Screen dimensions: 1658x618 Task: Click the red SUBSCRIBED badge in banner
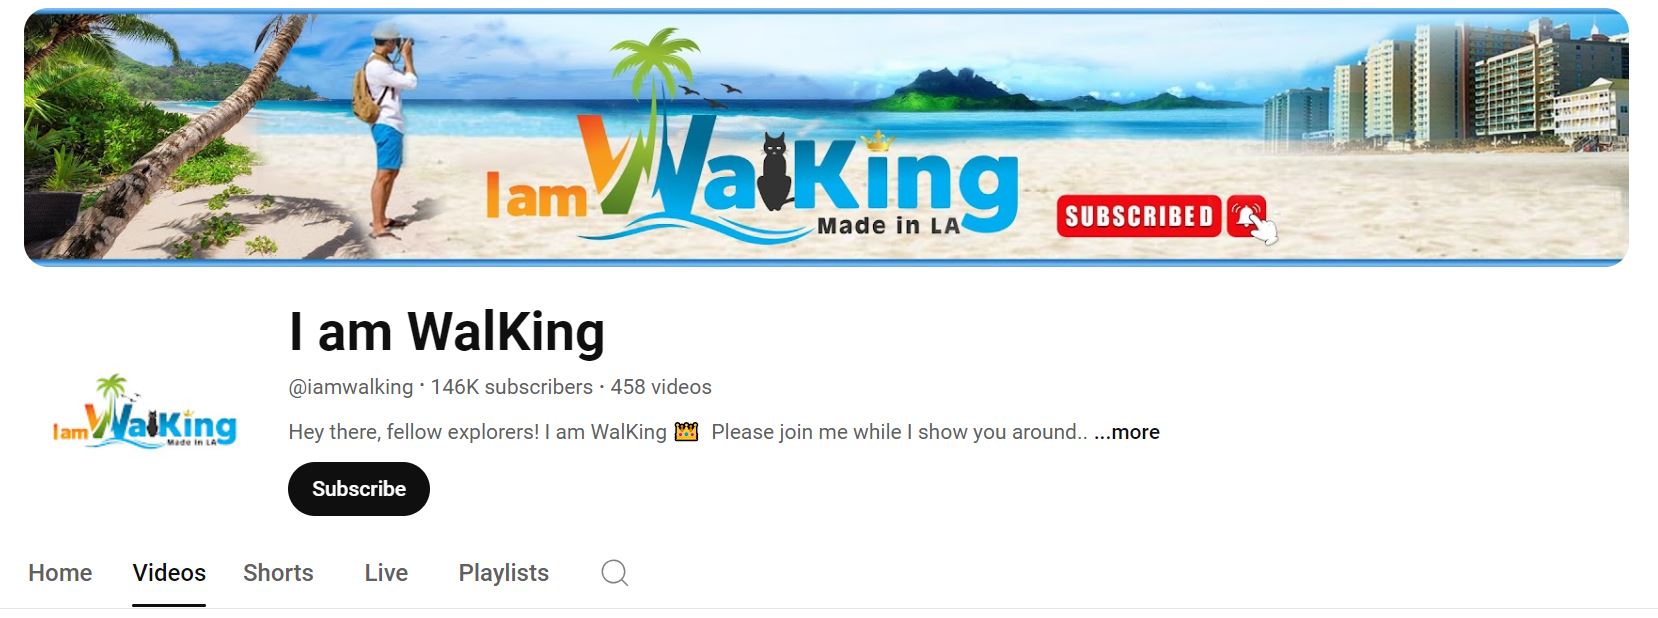click(x=1138, y=216)
